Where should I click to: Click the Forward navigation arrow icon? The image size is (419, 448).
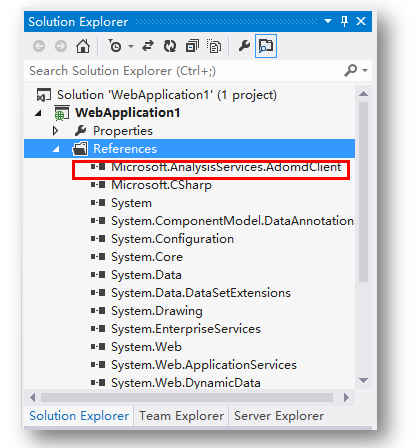[61, 46]
